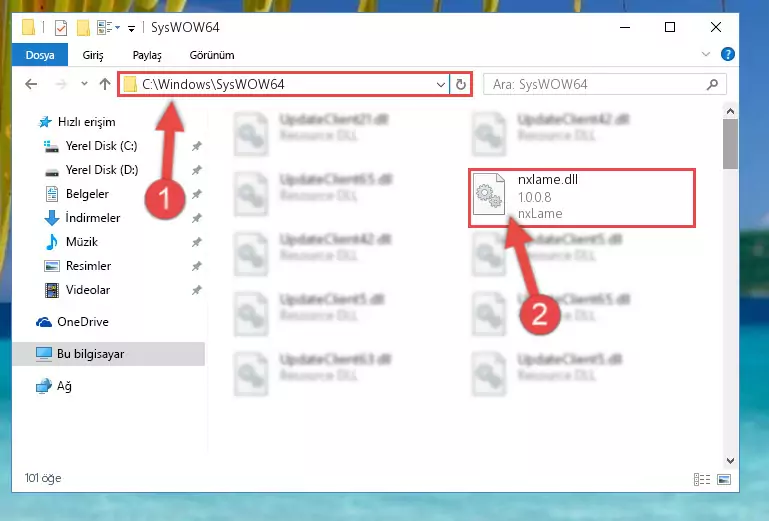Go forward with the right arrow
The image size is (769, 521).
61,84
